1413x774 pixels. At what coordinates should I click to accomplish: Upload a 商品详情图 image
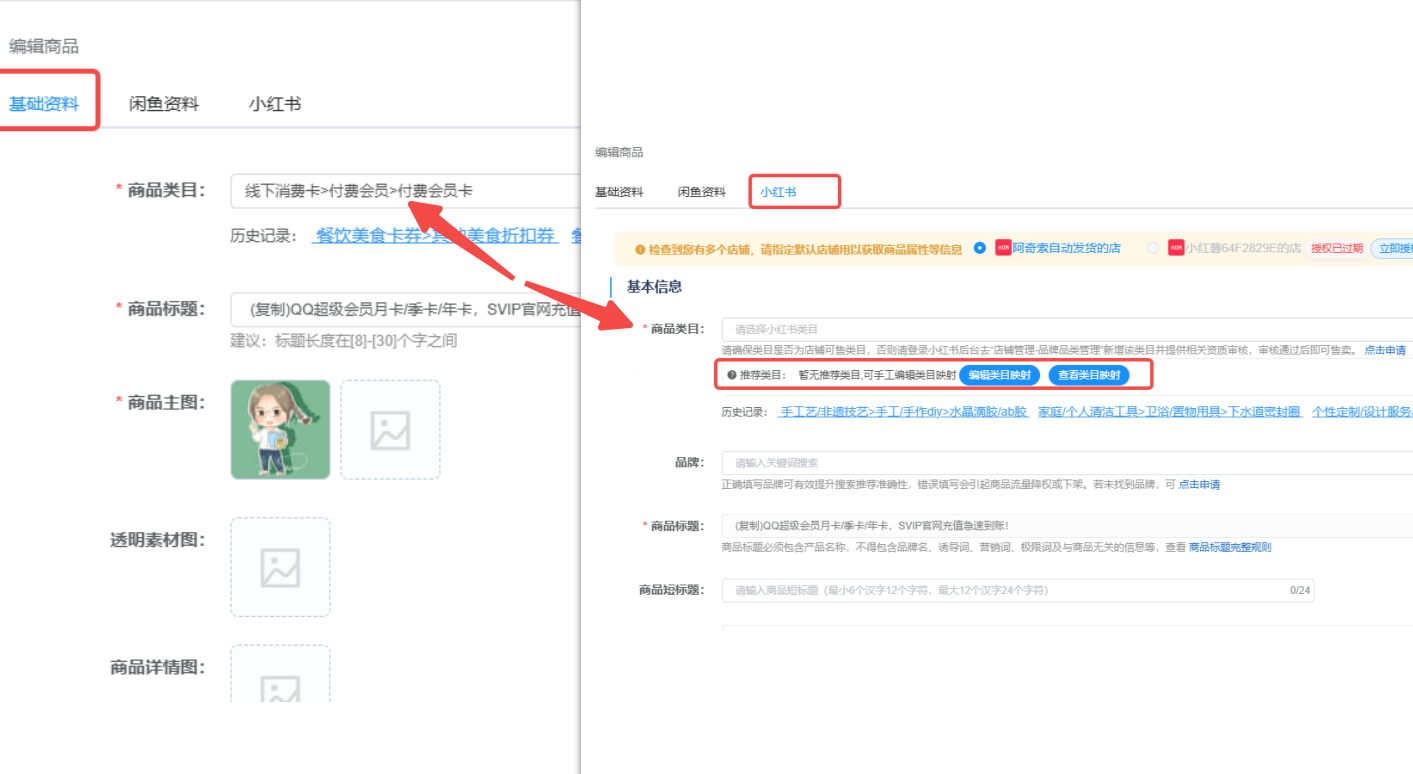pos(281,673)
